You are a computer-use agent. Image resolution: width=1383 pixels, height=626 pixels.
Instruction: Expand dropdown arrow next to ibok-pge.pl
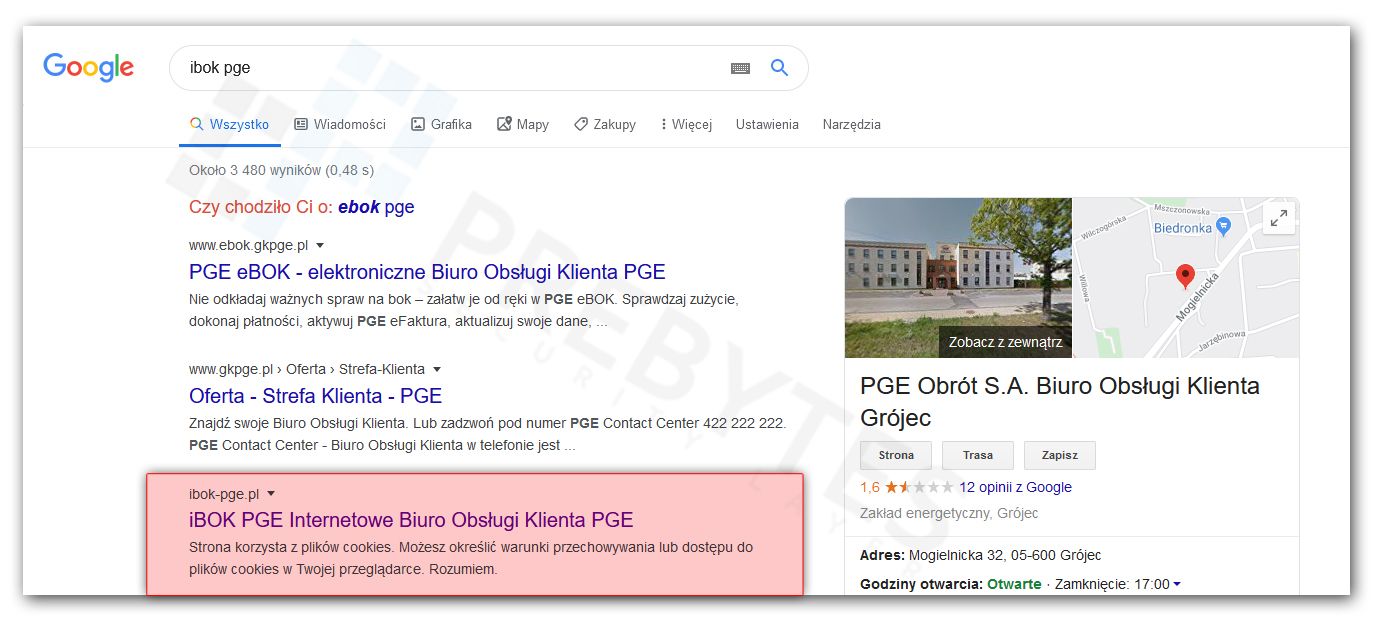pyautogui.click(x=271, y=494)
